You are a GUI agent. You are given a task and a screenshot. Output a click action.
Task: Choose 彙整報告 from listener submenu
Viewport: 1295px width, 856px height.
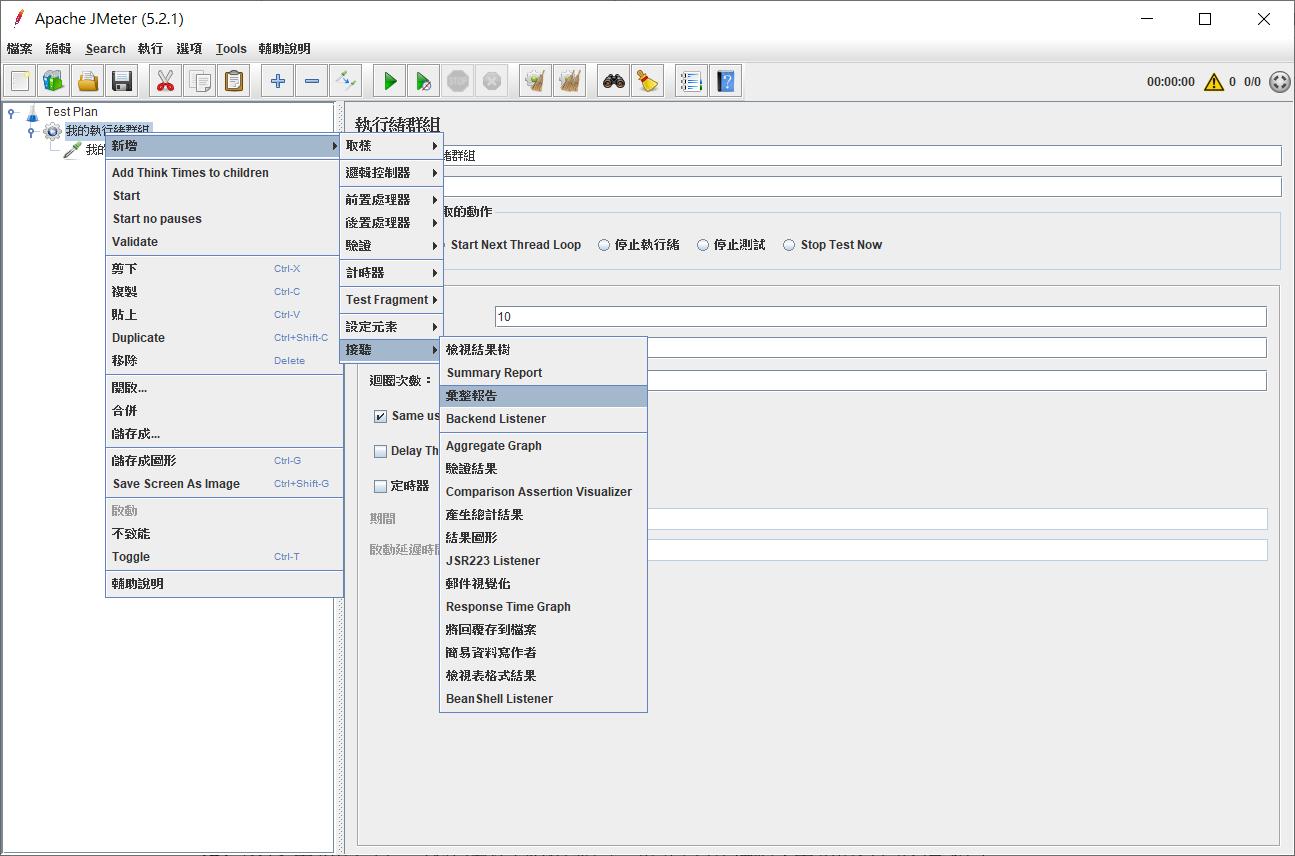point(543,396)
